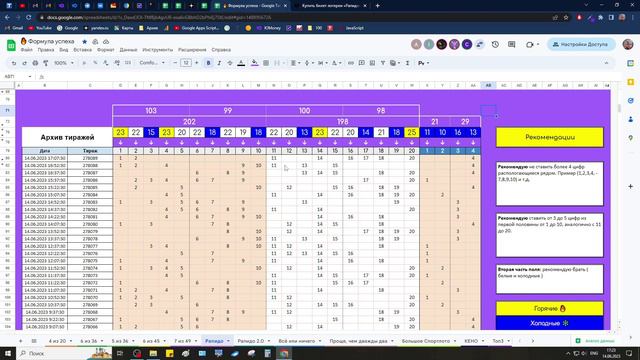Toggle italic formatting

219,63
